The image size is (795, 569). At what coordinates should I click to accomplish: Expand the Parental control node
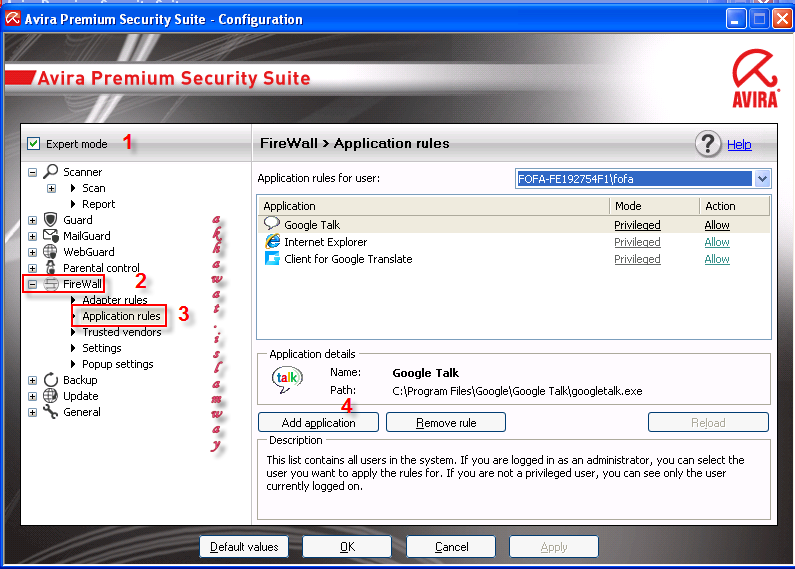pos(32,268)
